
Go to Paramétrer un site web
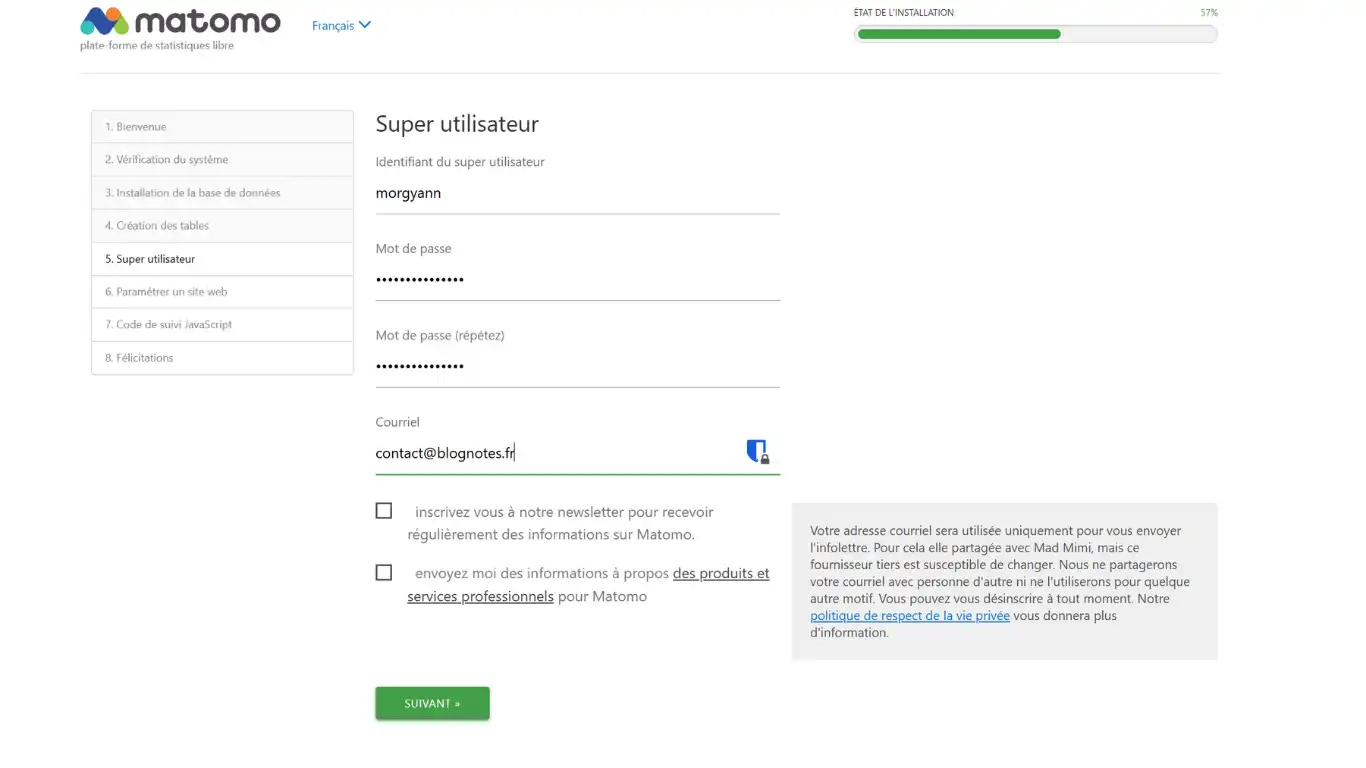click(x=222, y=292)
